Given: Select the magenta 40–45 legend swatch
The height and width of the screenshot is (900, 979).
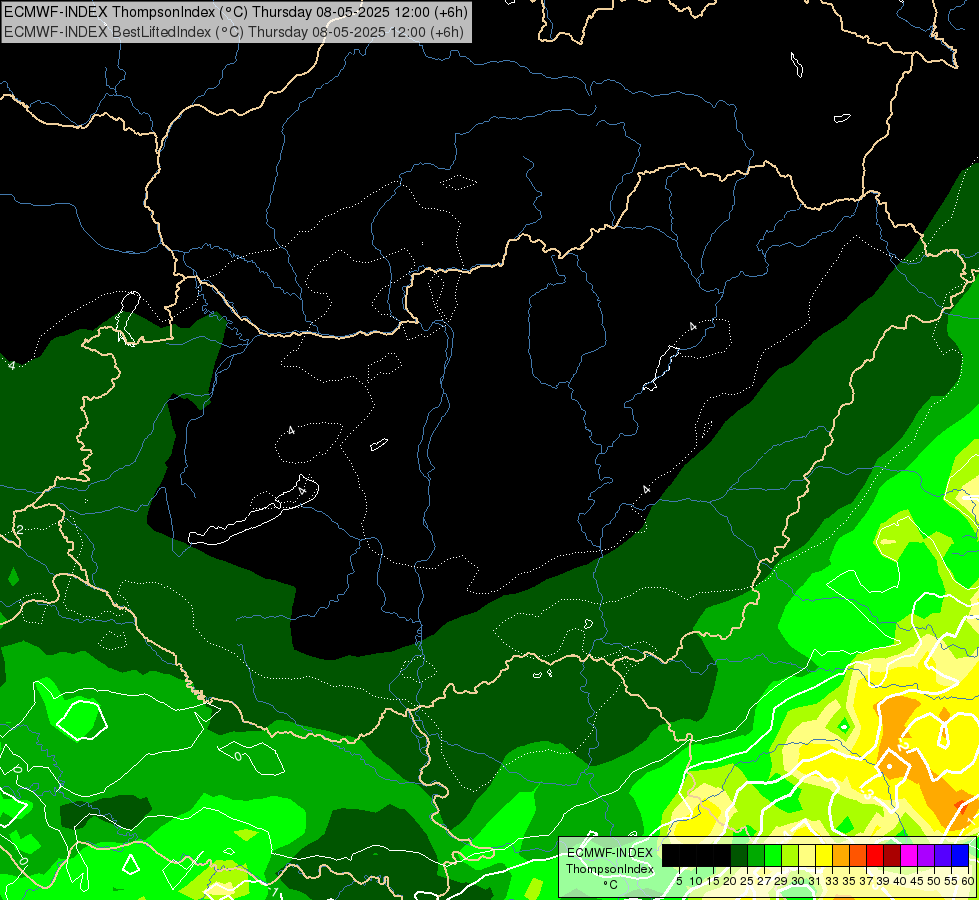Looking at the screenshot, I should (909, 855).
